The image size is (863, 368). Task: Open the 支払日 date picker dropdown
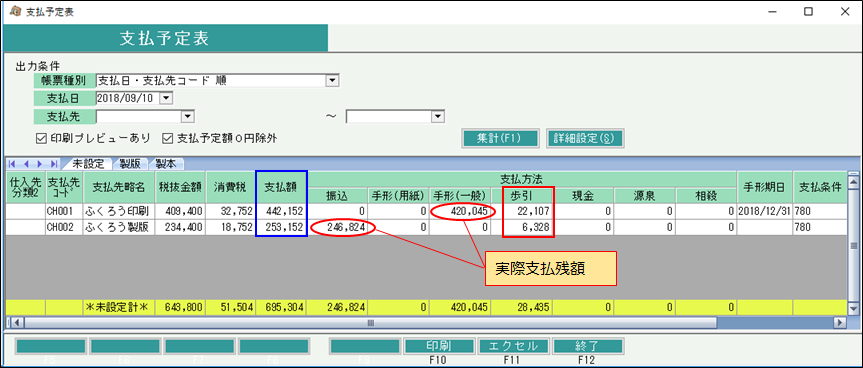coord(167,98)
